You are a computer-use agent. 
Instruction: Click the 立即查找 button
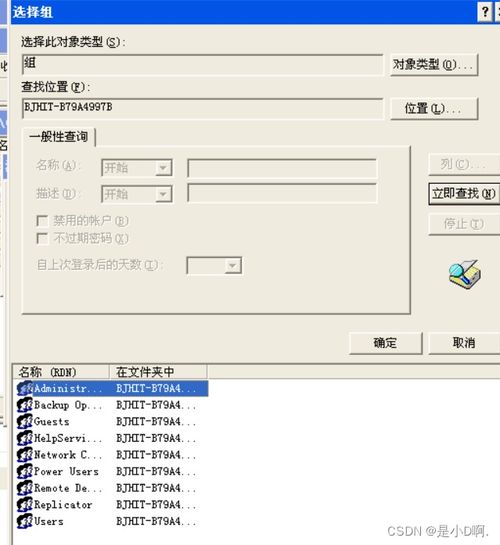[464, 194]
